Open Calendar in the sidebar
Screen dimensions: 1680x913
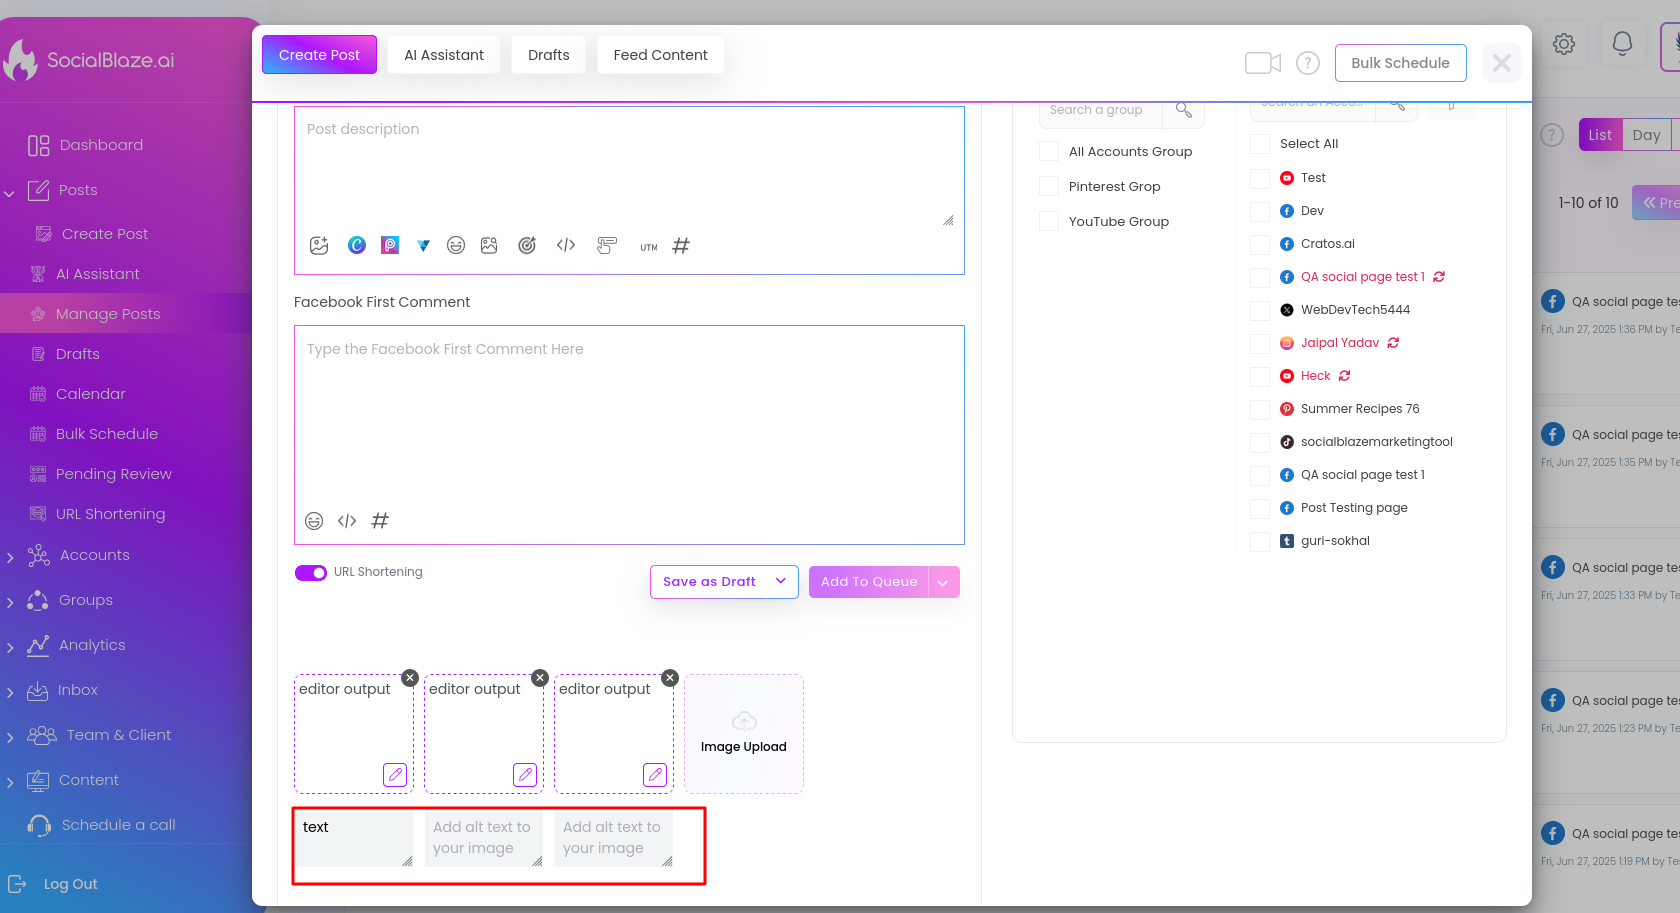click(91, 394)
